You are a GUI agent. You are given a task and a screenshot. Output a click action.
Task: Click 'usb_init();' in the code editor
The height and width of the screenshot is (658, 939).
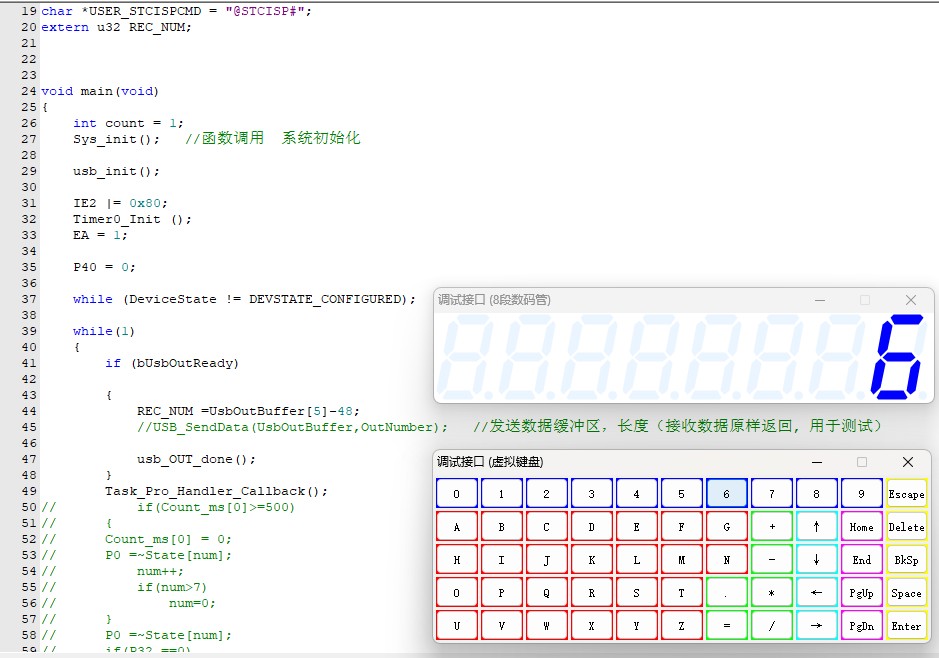(117, 171)
